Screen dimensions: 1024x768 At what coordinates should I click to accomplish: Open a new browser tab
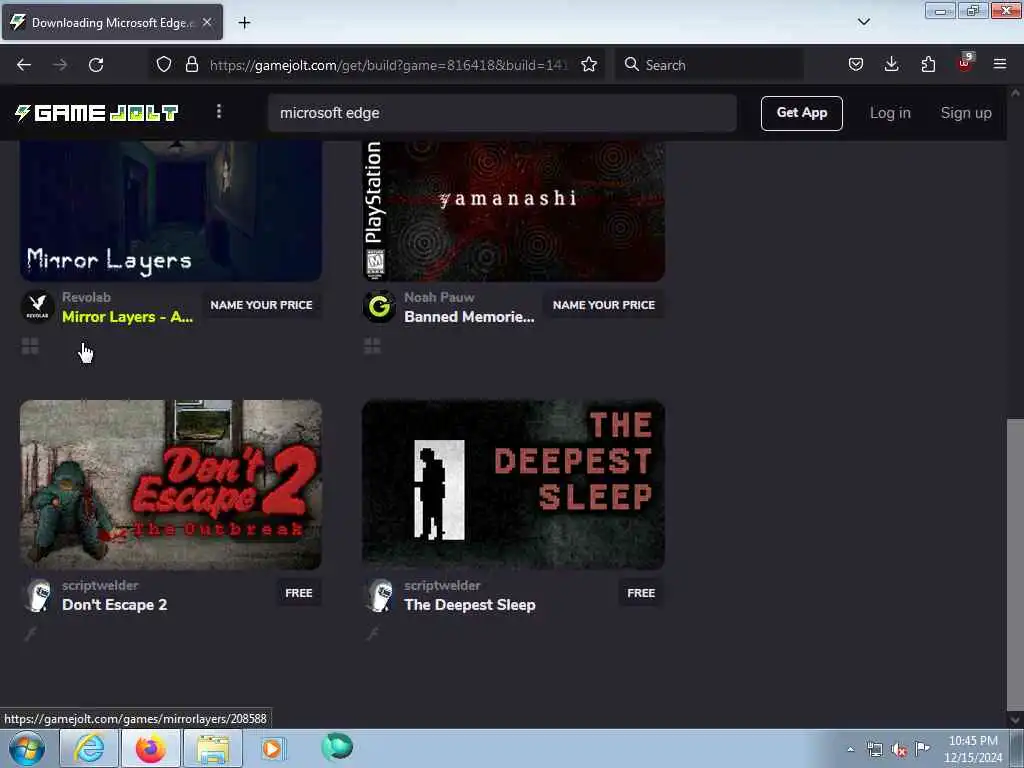(x=244, y=23)
